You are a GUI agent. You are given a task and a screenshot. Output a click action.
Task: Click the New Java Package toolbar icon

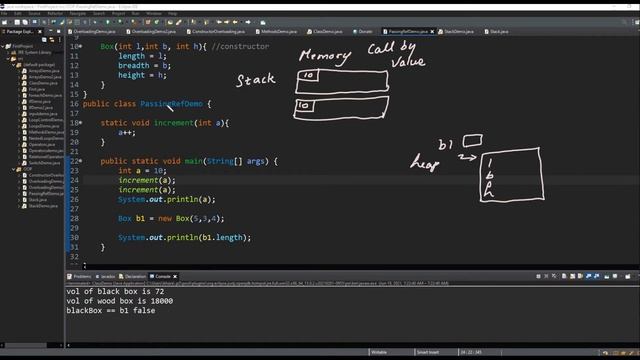point(148,22)
